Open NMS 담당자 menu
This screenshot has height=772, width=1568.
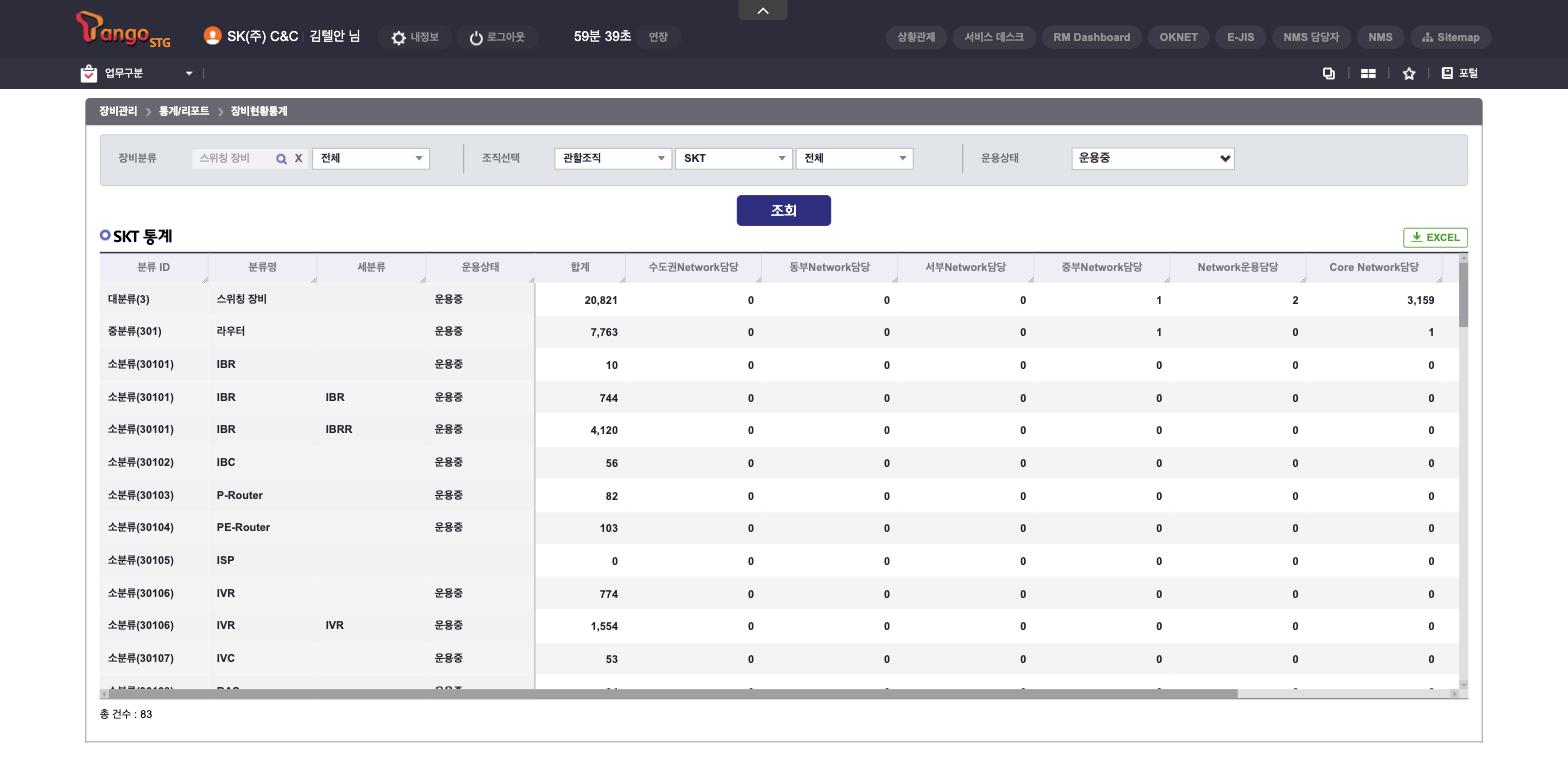pos(1311,37)
